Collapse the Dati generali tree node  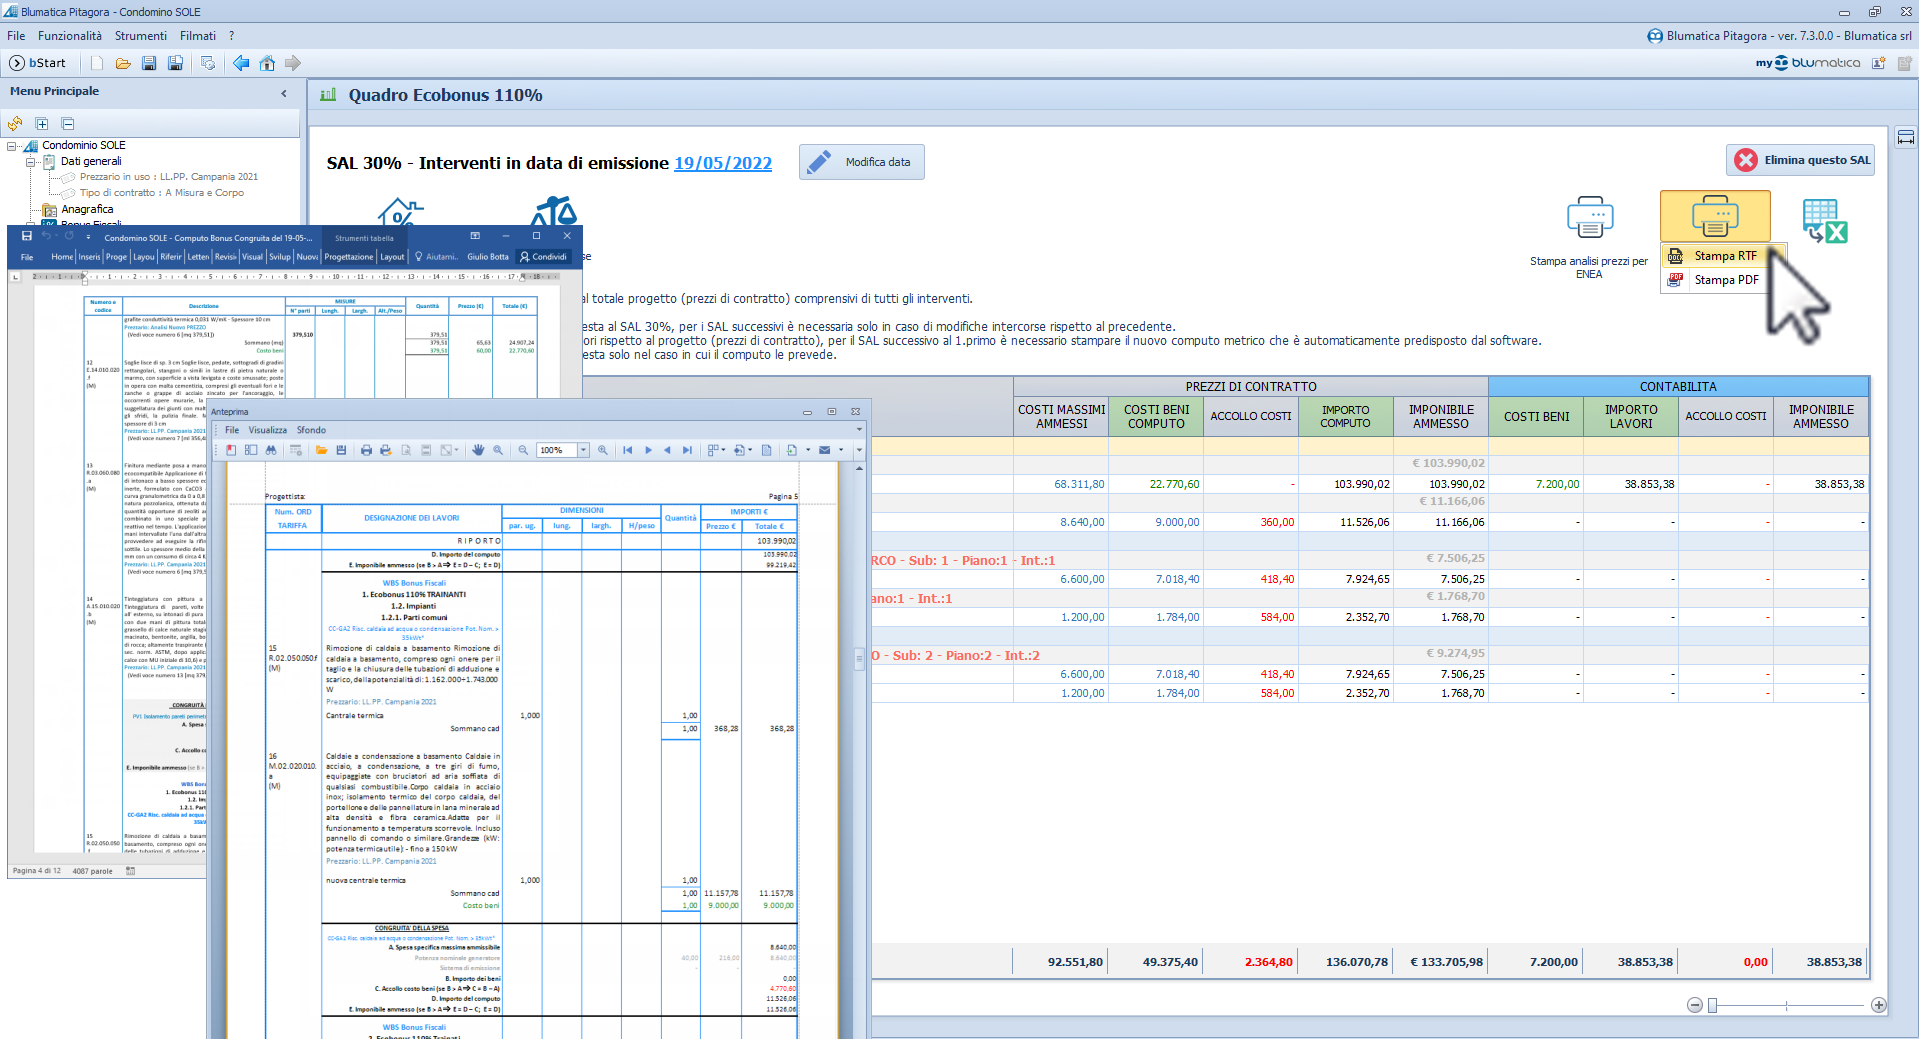pyautogui.click(x=30, y=162)
